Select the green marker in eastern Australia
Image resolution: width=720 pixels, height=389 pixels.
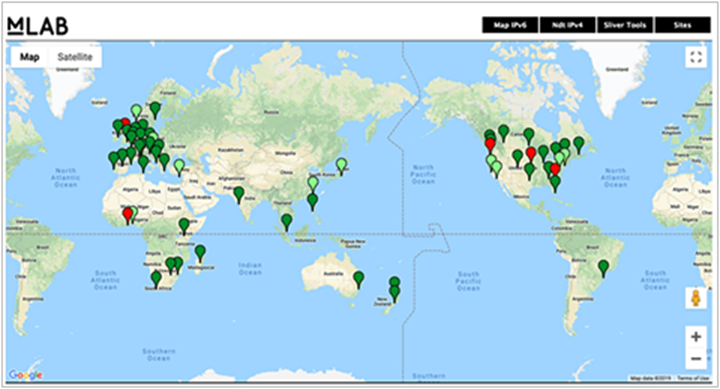pyautogui.click(x=359, y=279)
